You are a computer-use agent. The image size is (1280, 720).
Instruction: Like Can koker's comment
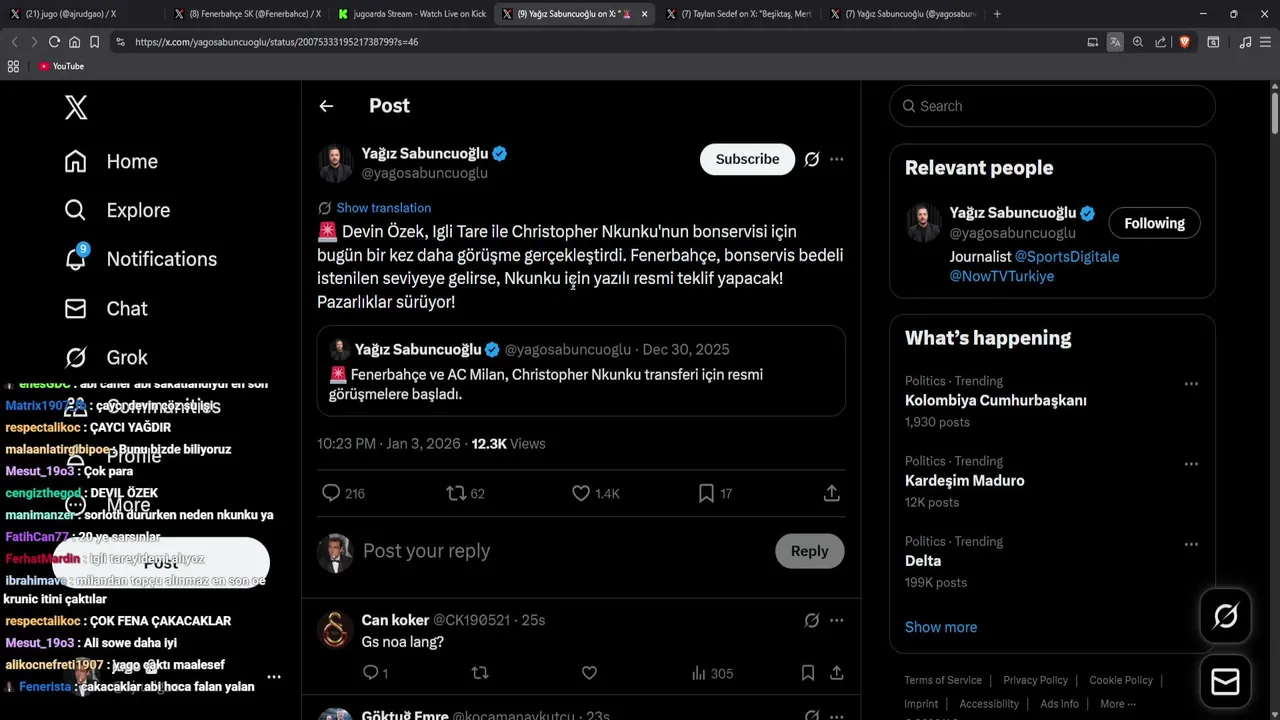point(589,673)
